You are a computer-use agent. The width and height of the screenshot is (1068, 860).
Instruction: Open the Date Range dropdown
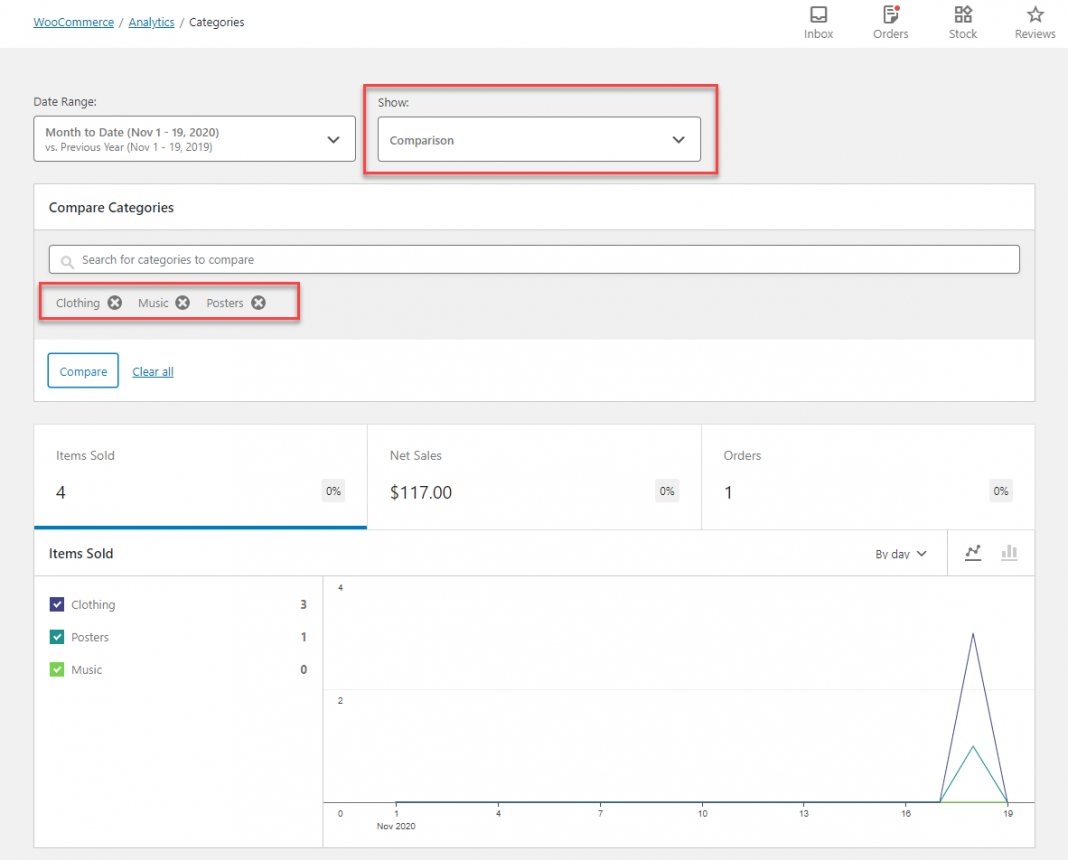[x=194, y=138]
